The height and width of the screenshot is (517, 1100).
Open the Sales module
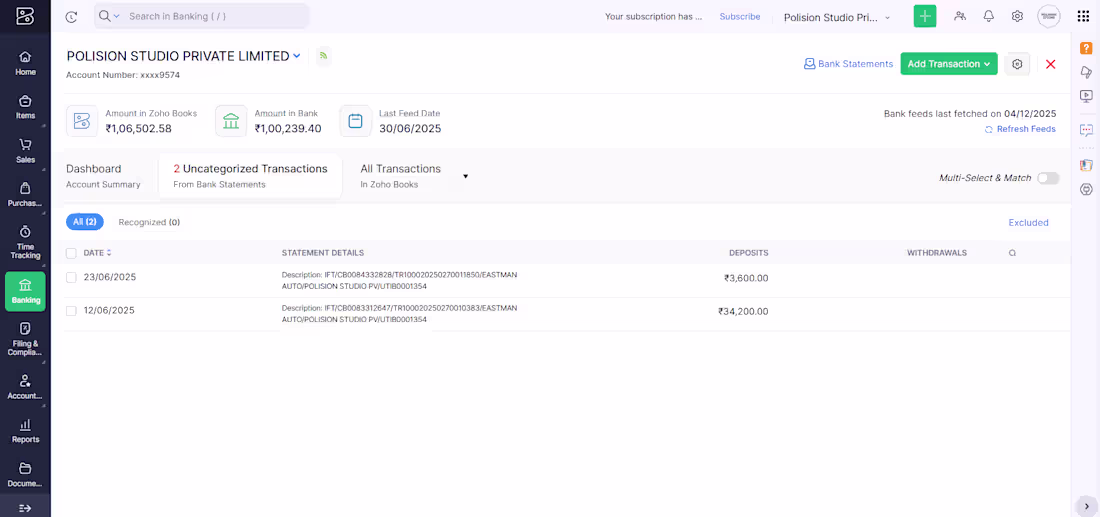click(x=25, y=151)
